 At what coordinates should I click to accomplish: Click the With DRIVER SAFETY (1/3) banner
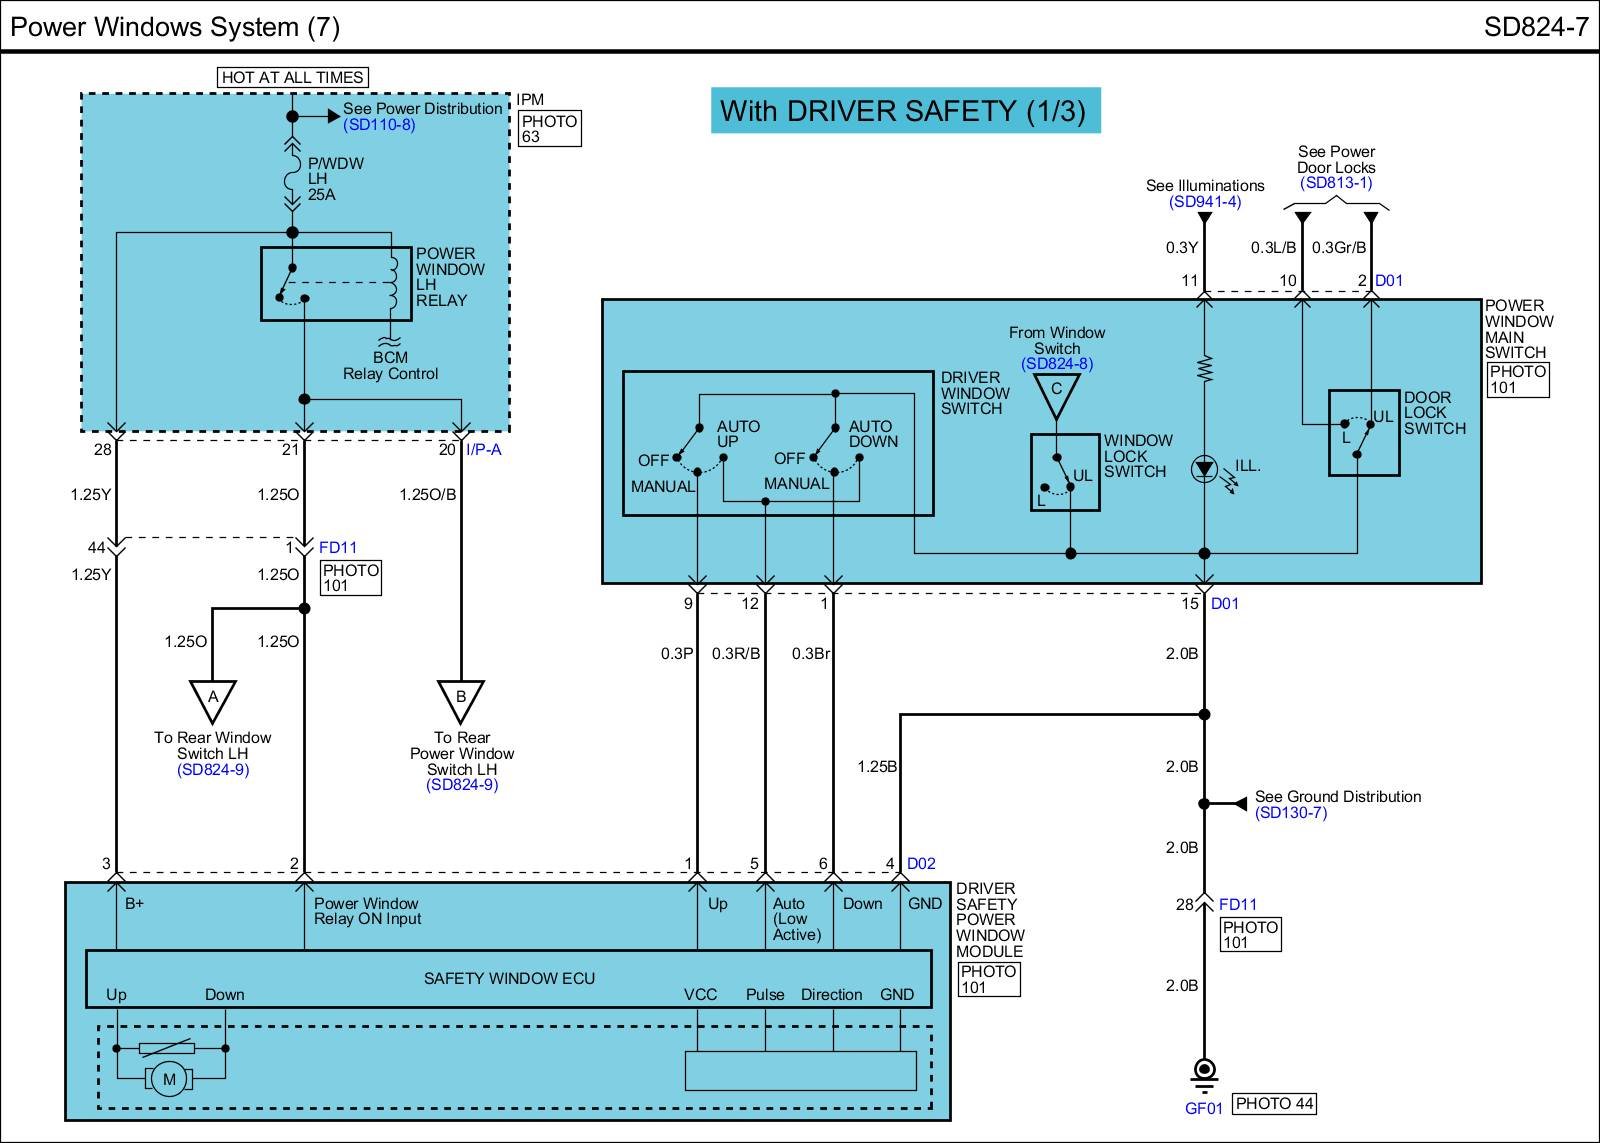(904, 110)
